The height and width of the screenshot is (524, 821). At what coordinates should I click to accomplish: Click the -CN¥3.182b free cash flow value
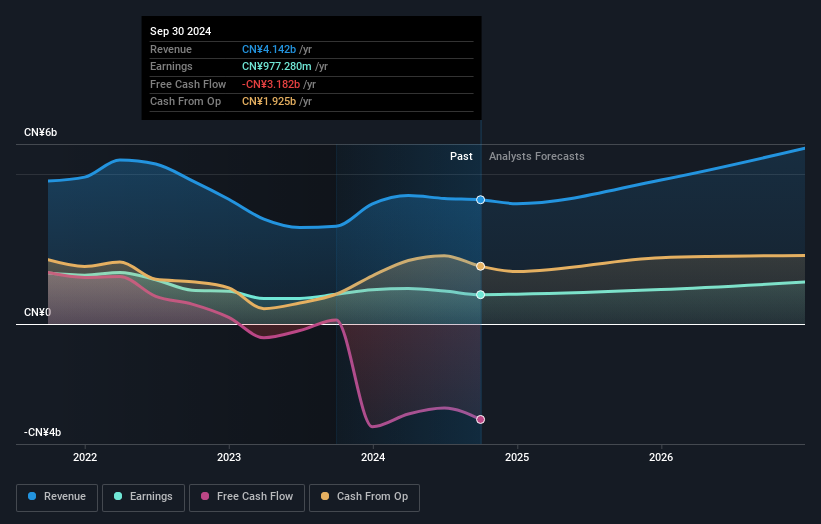tap(271, 84)
